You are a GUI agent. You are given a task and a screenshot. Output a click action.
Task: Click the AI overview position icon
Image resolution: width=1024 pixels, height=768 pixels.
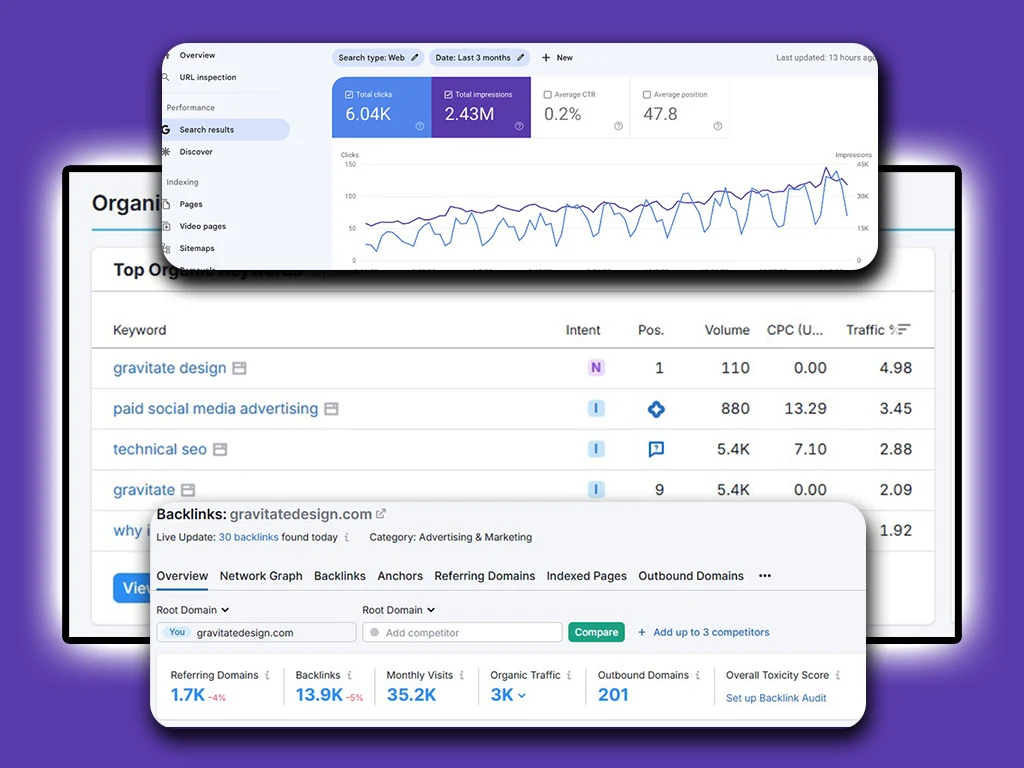pyautogui.click(x=656, y=409)
